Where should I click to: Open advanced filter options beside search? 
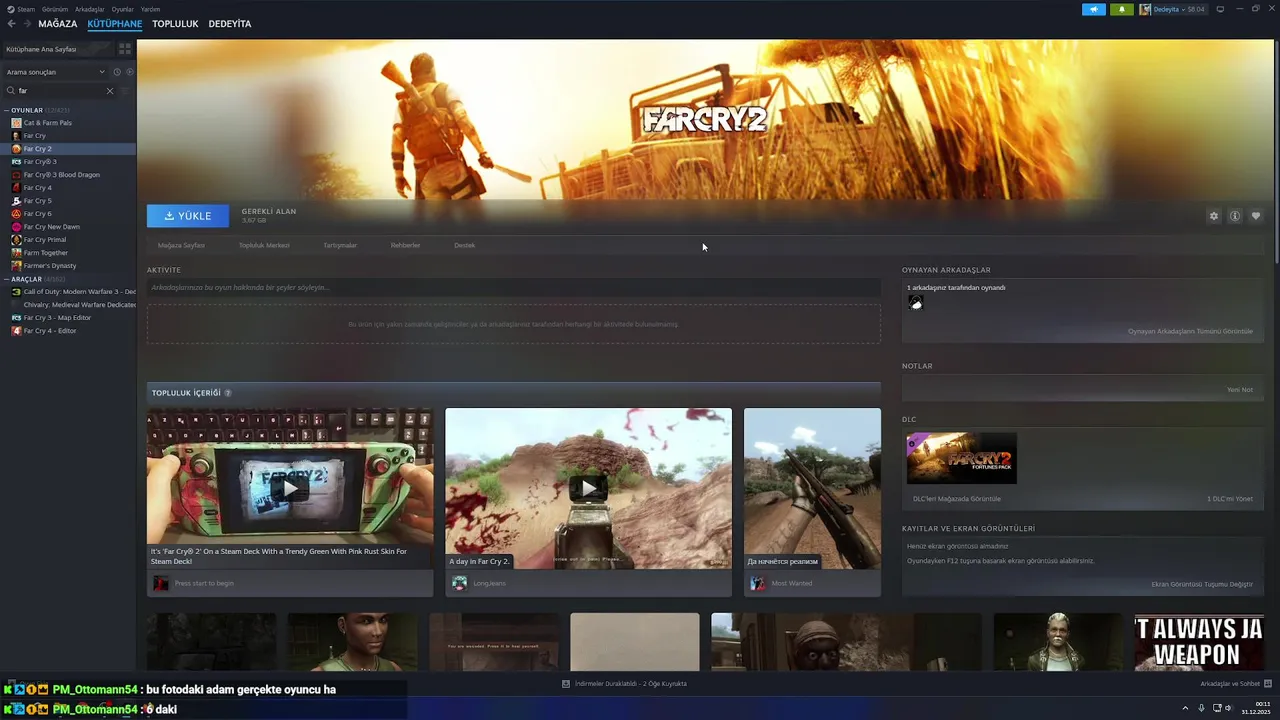(x=125, y=91)
